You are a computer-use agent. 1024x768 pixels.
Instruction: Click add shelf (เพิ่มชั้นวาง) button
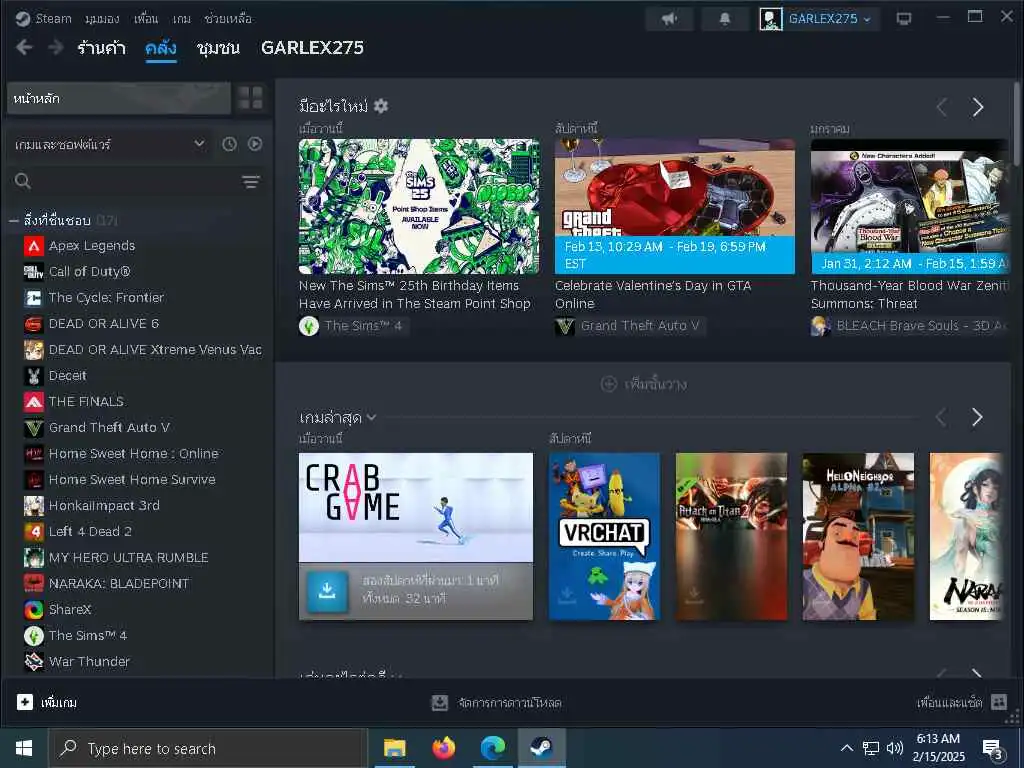643,384
